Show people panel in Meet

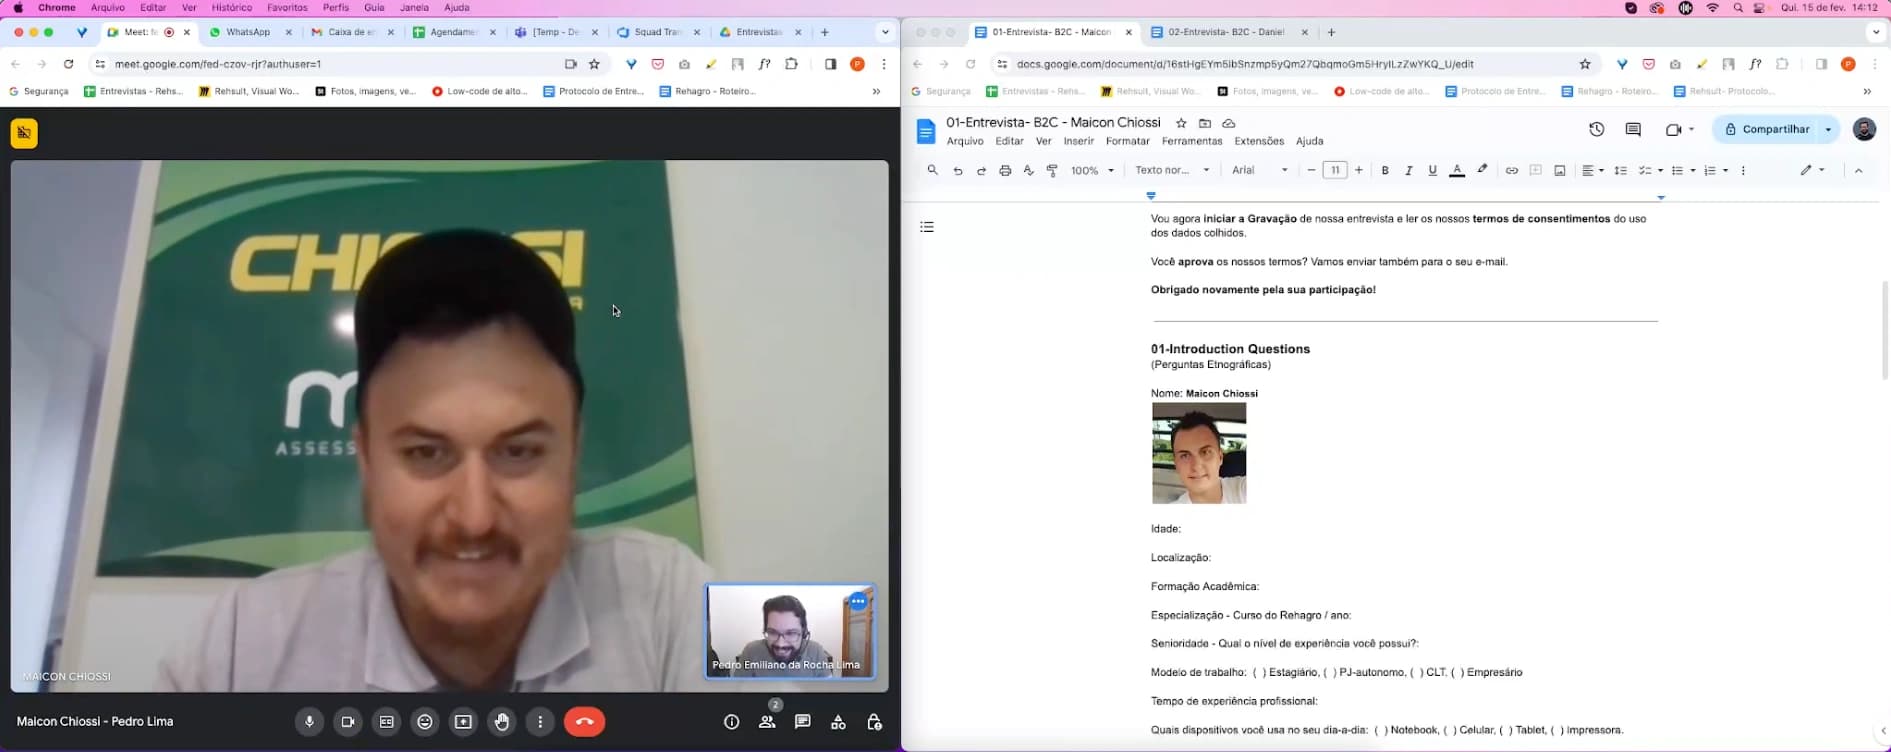click(x=767, y=722)
